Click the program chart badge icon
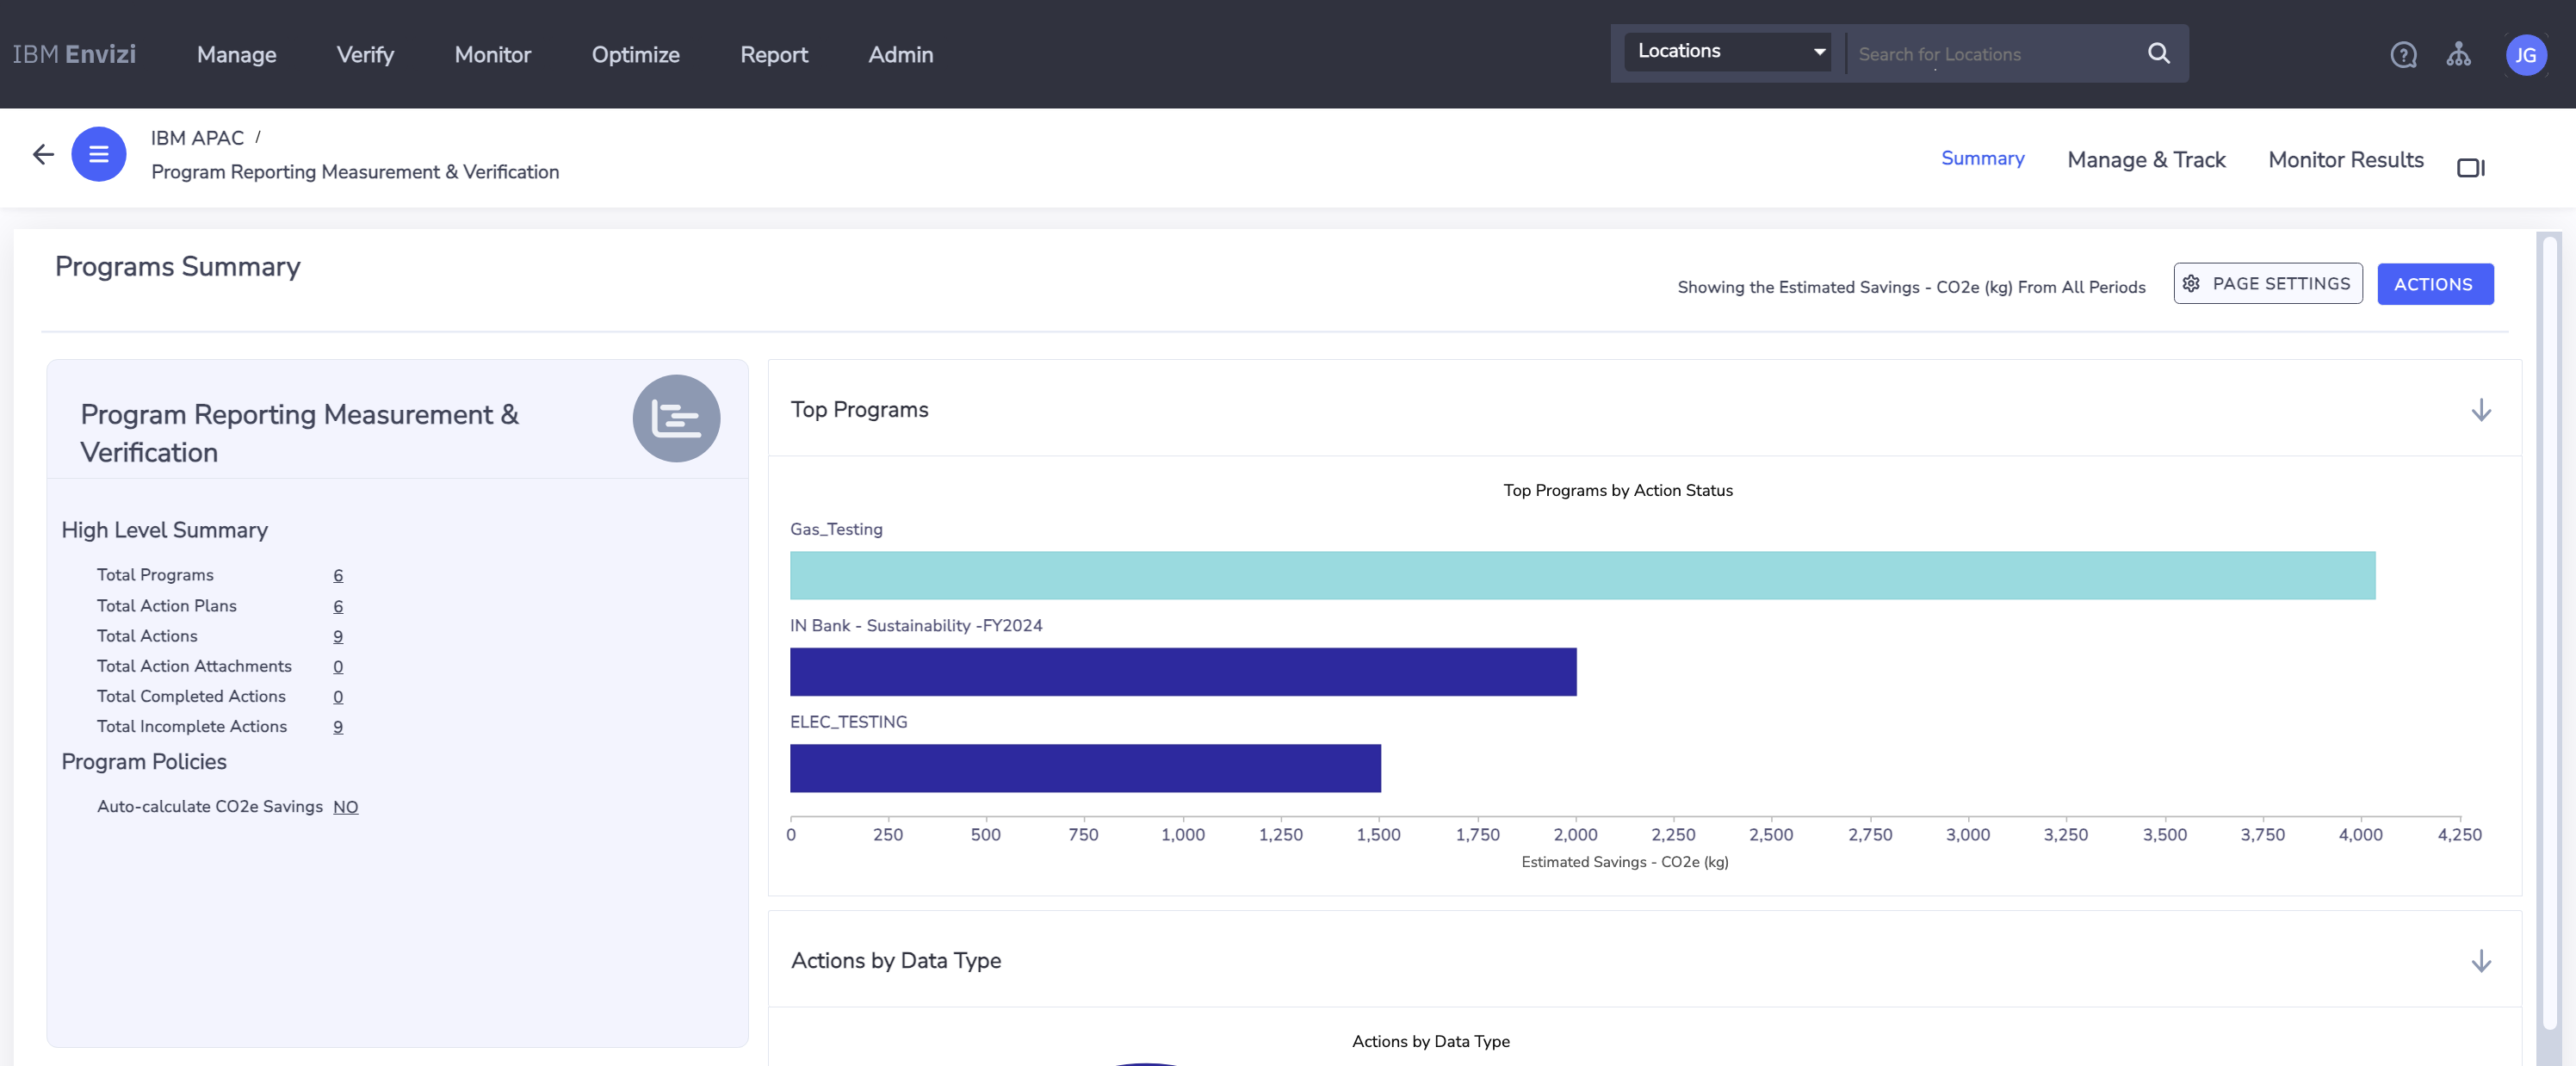 [676, 418]
